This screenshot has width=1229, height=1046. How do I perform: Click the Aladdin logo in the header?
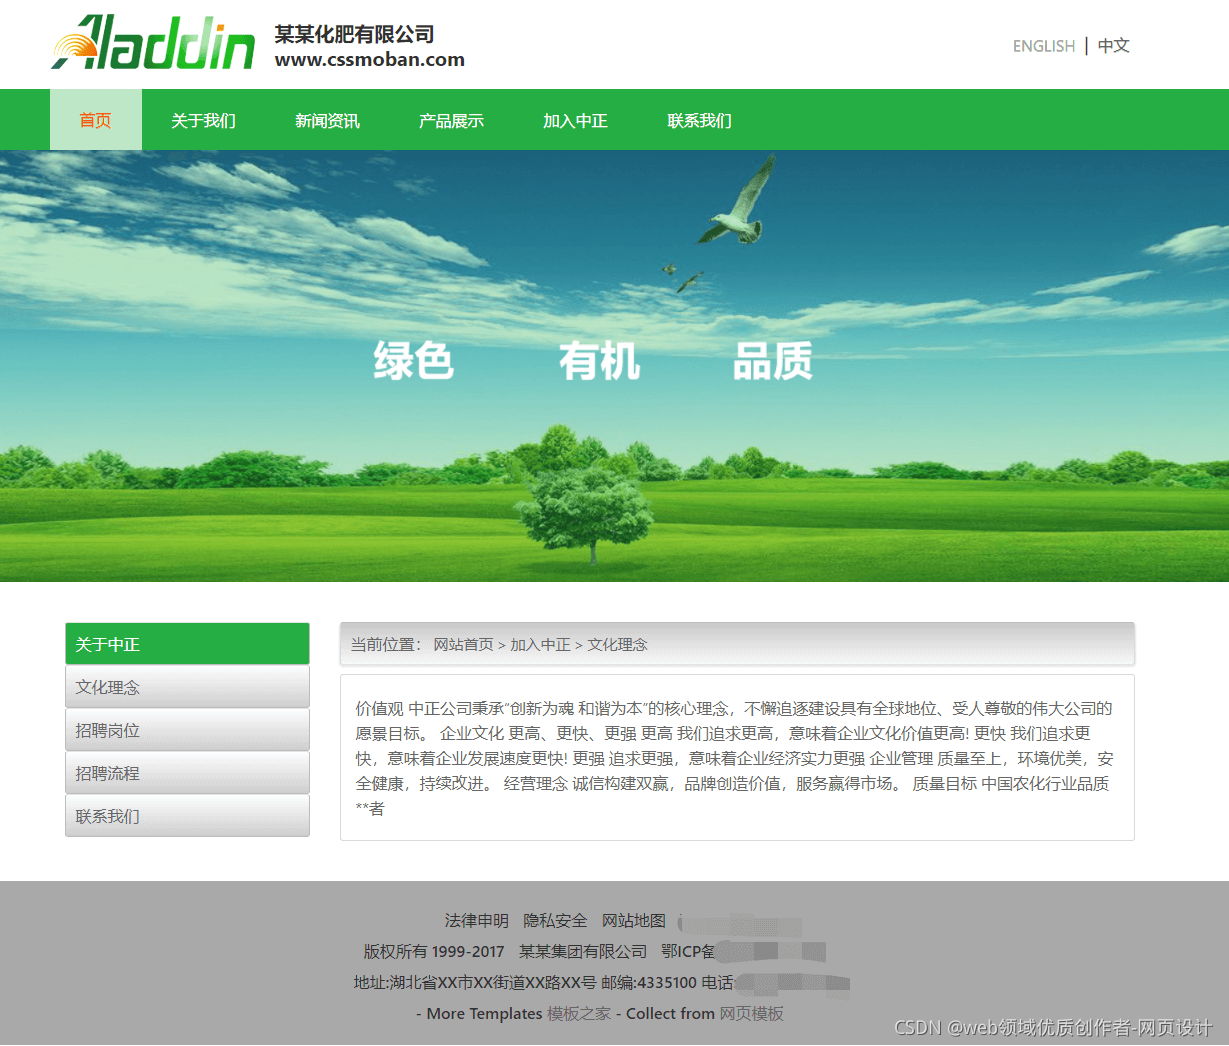tap(153, 43)
